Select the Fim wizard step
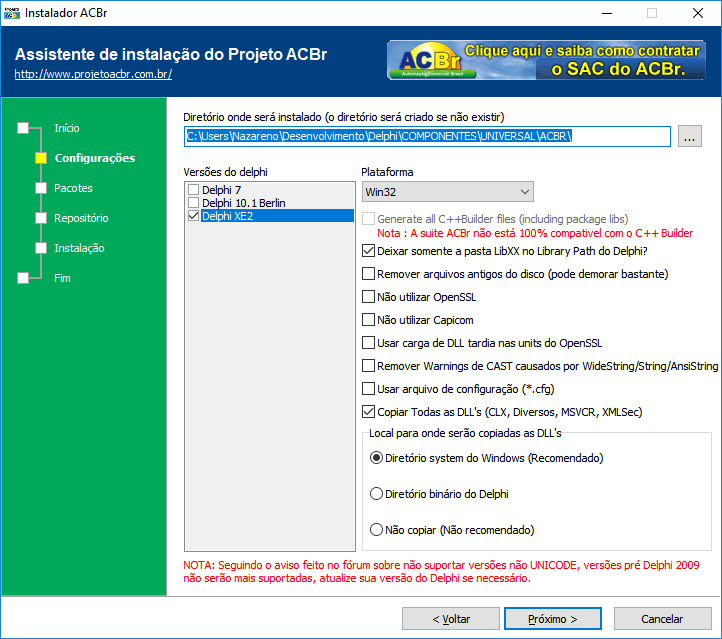The image size is (722, 639). pos(62,278)
